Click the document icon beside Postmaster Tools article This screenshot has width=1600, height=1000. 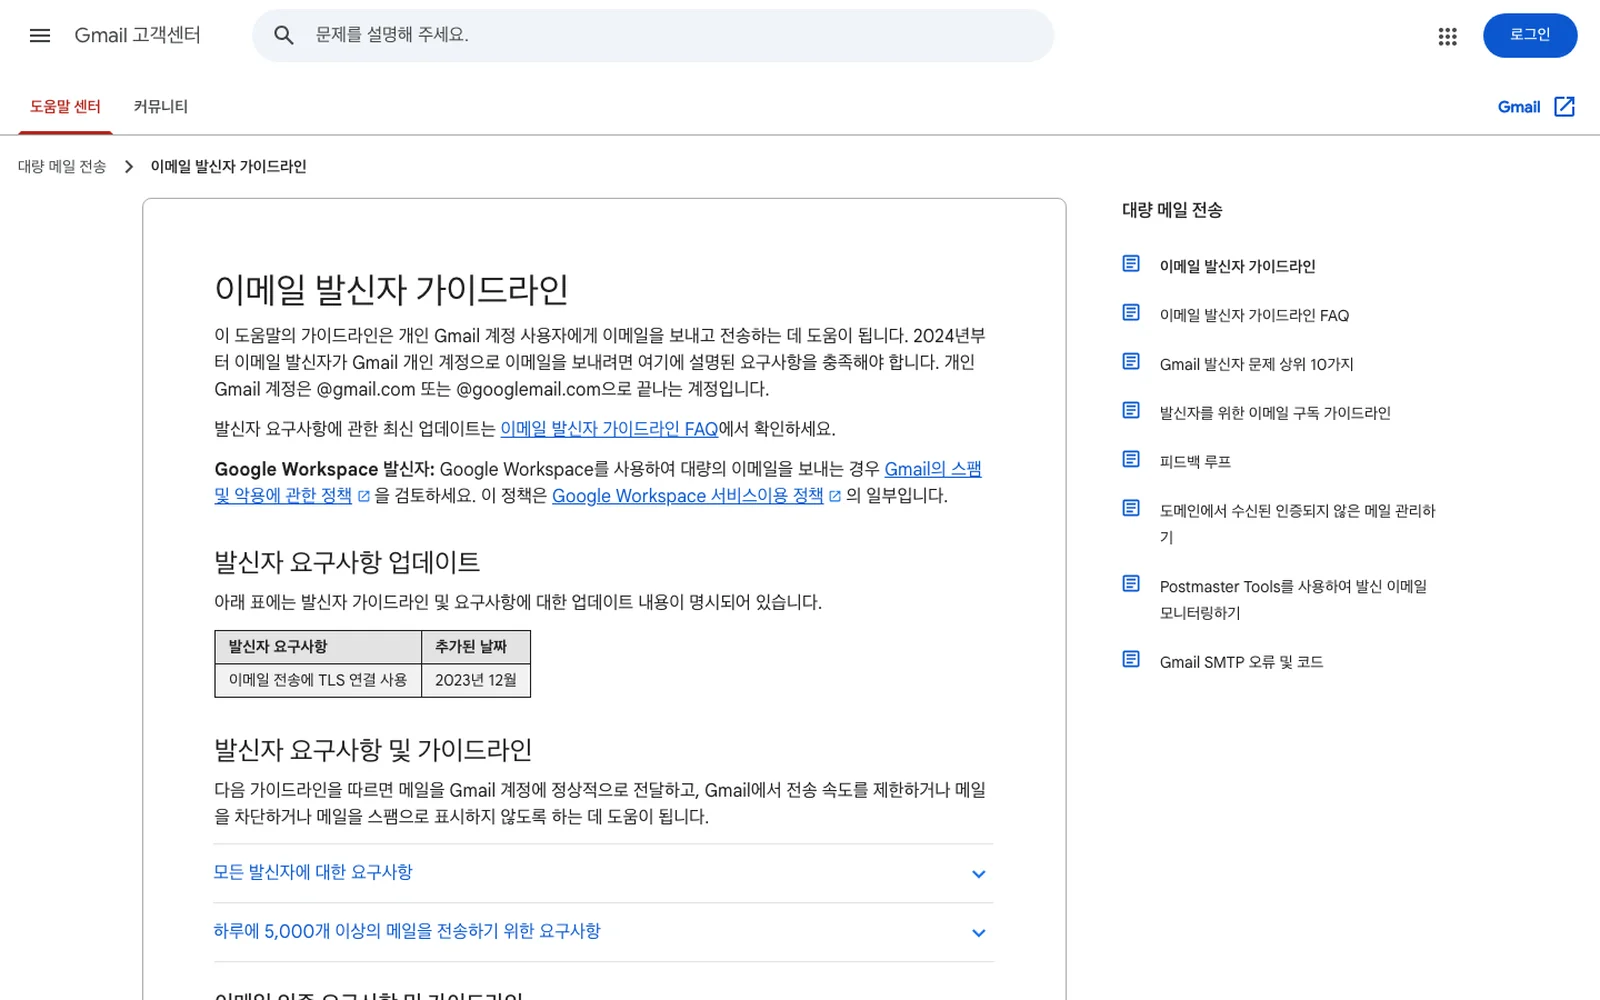(x=1131, y=584)
